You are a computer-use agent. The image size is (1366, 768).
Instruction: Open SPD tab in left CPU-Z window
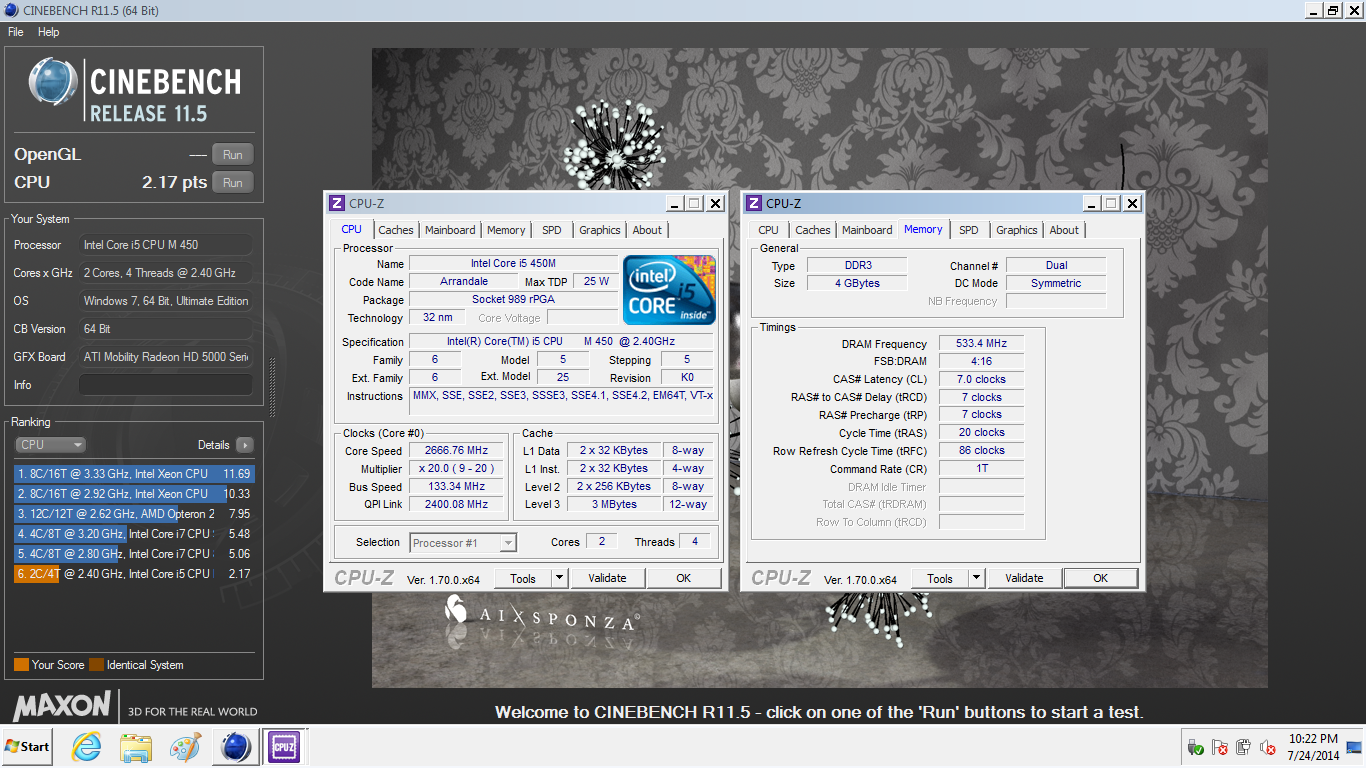tap(552, 230)
